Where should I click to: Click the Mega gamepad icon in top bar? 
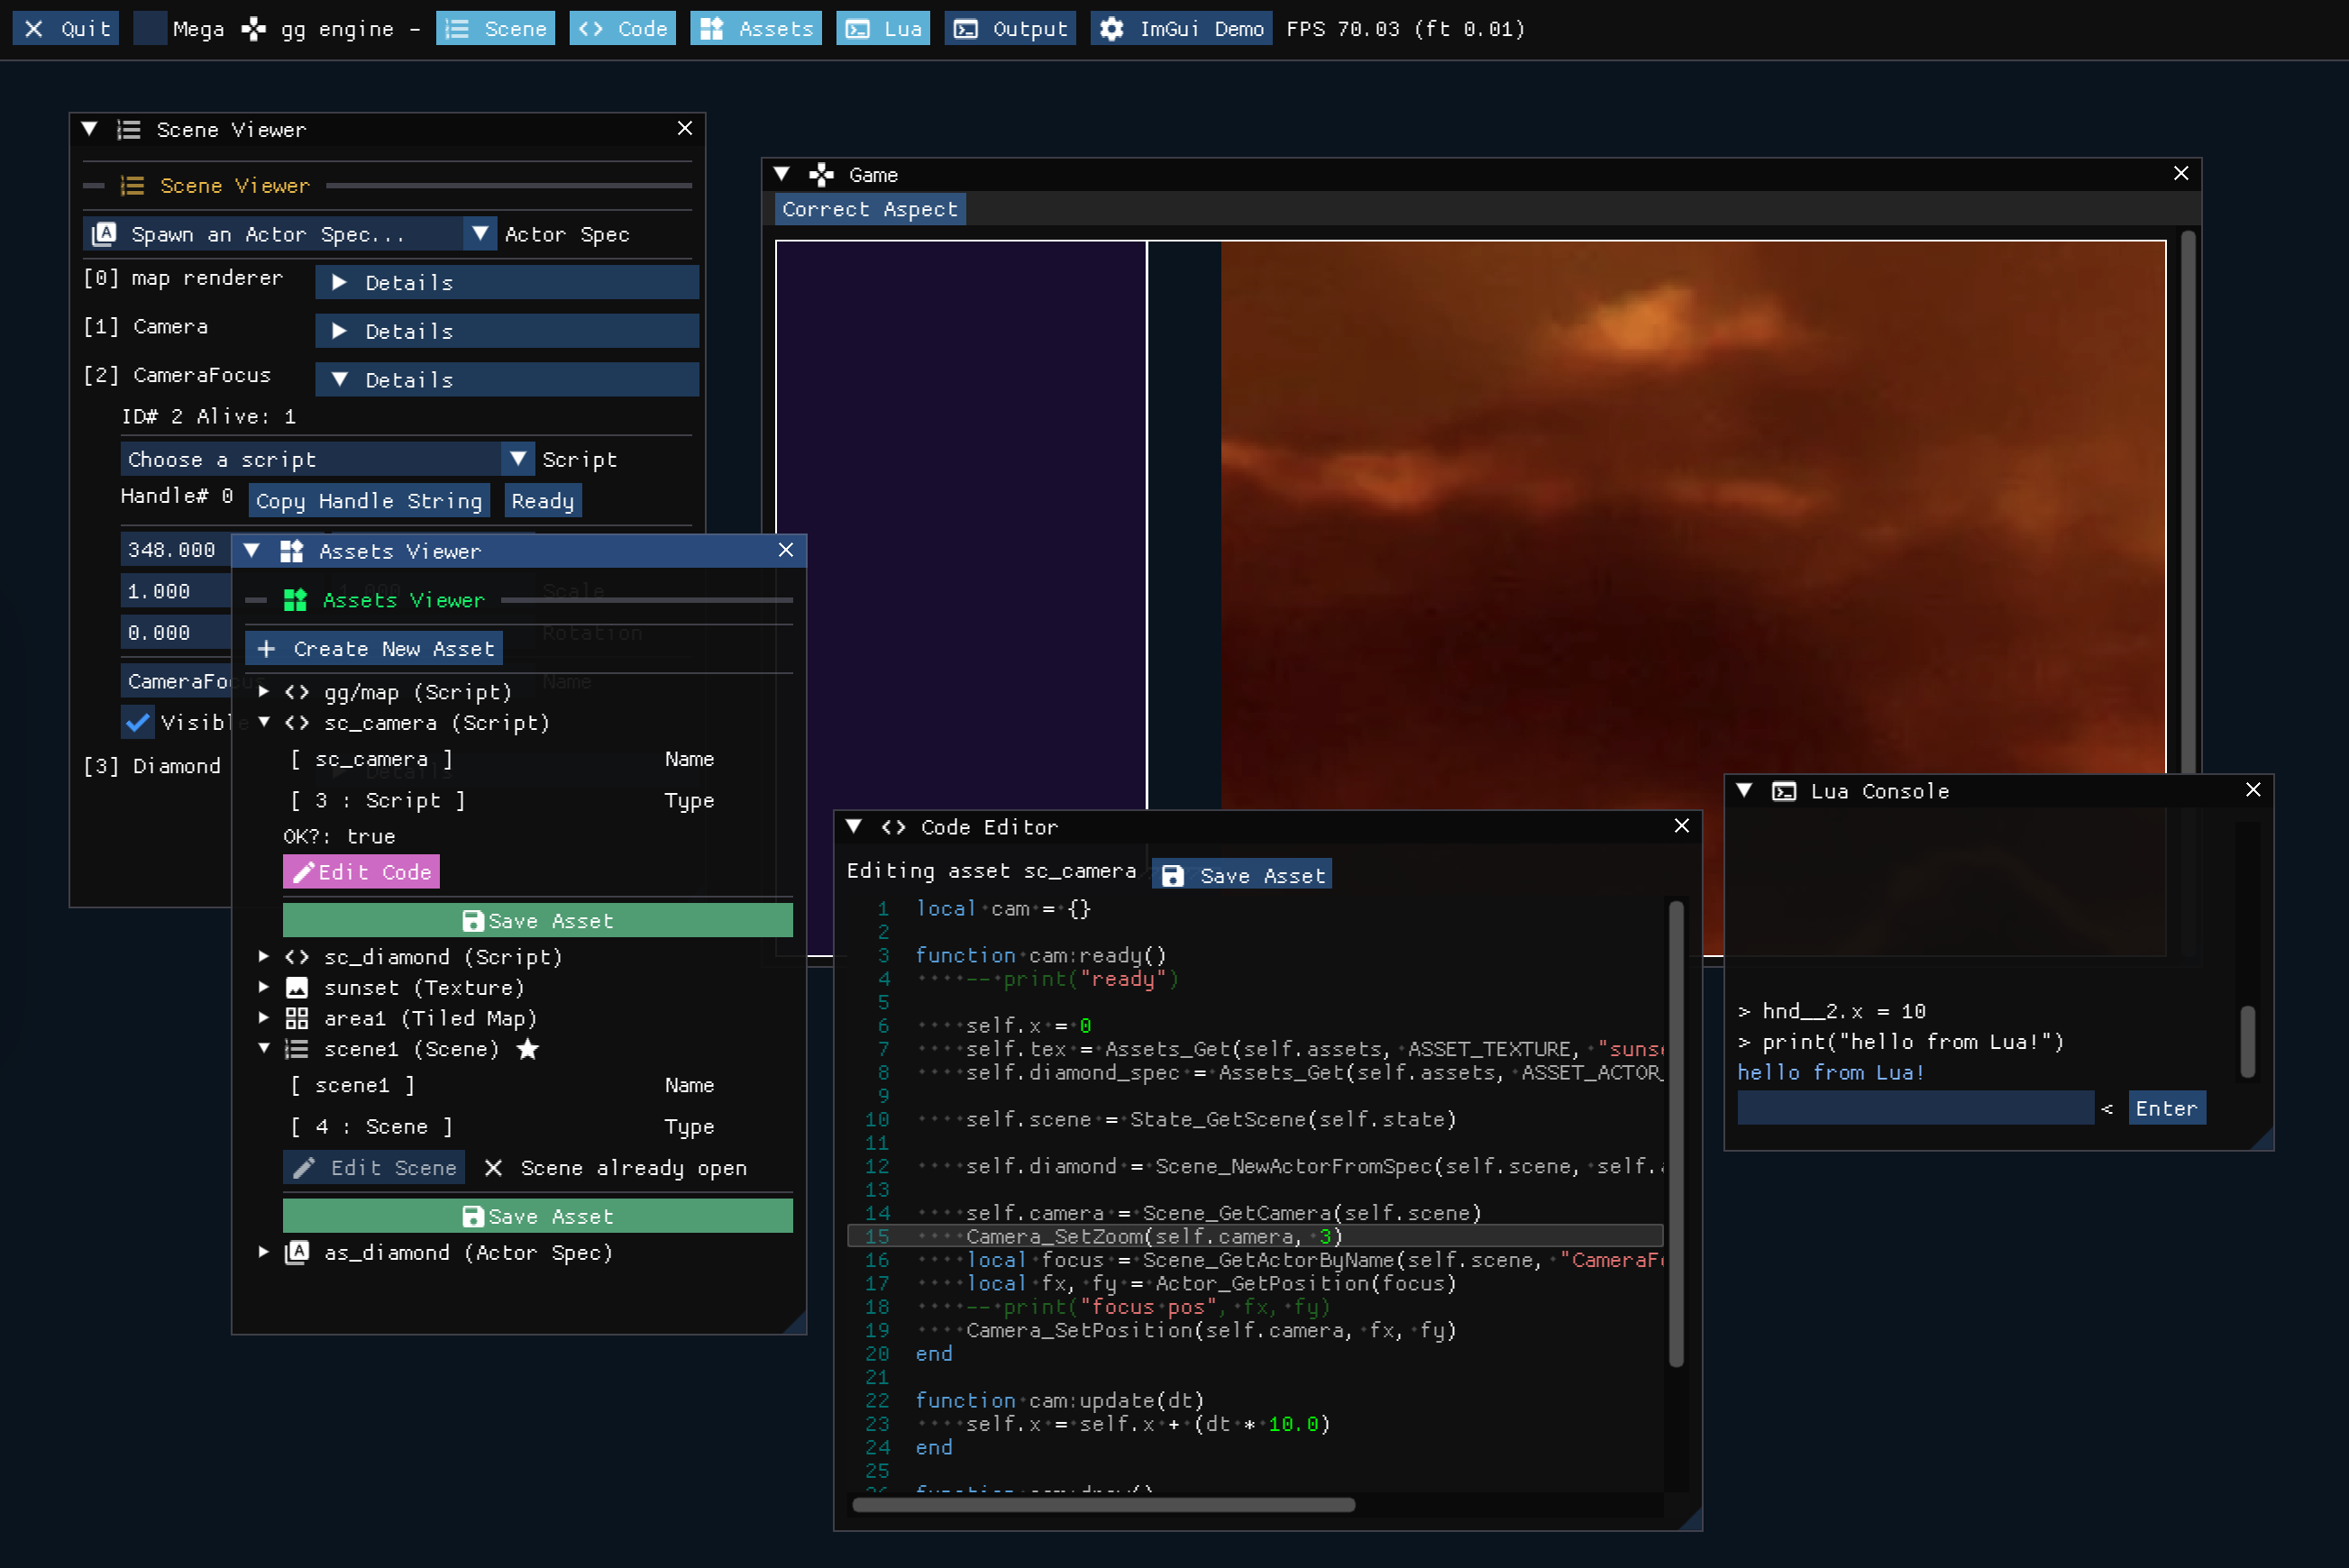(x=254, y=29)
